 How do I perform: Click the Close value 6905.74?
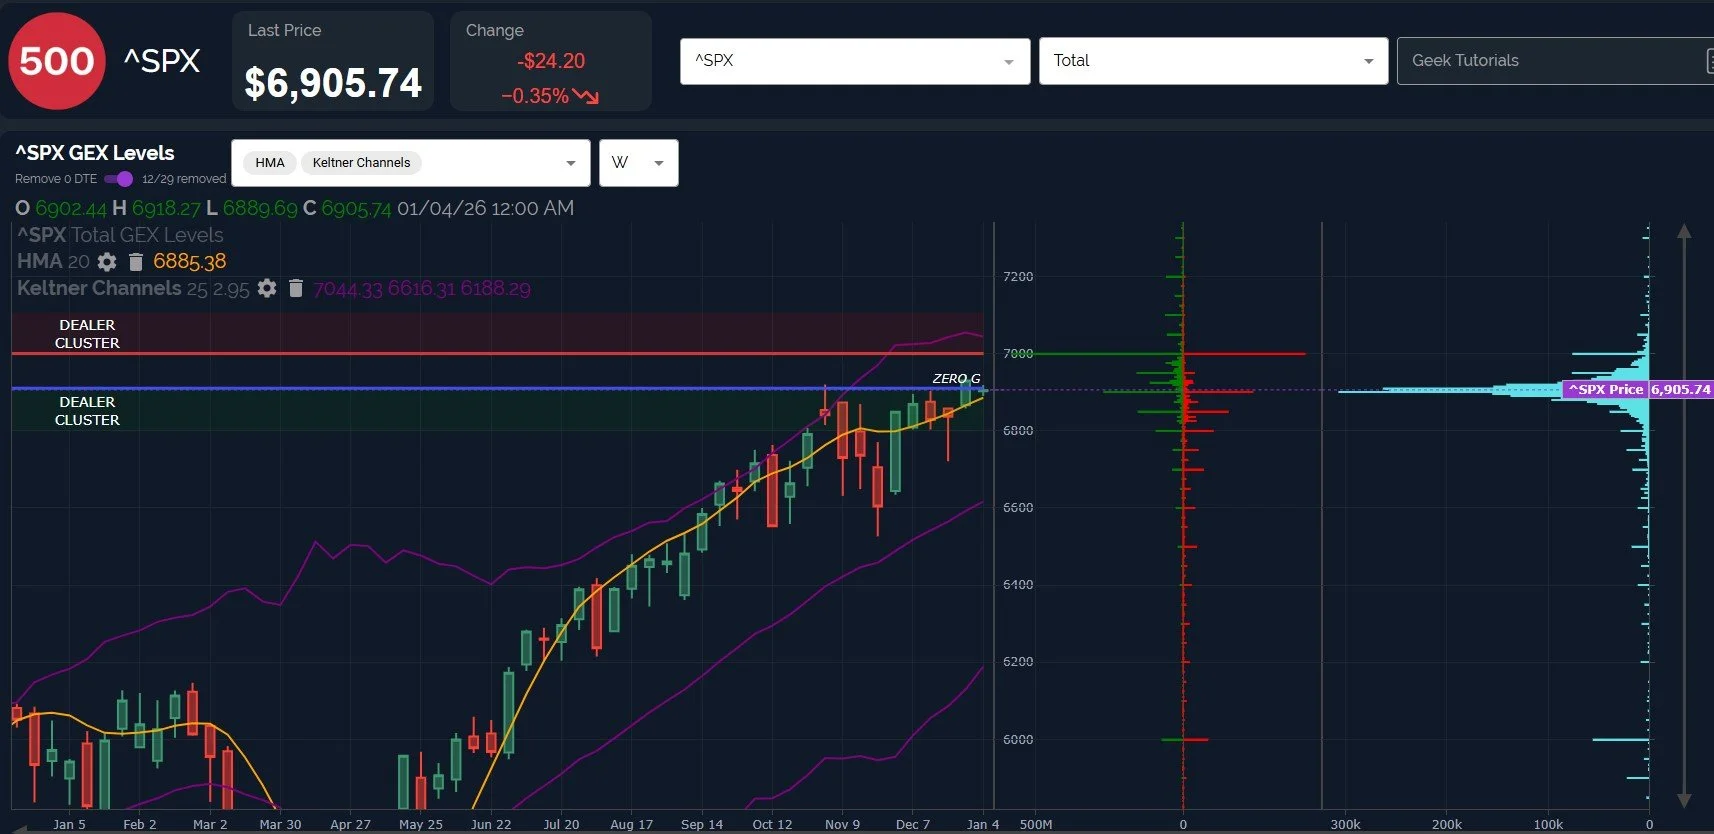point(356,208)
